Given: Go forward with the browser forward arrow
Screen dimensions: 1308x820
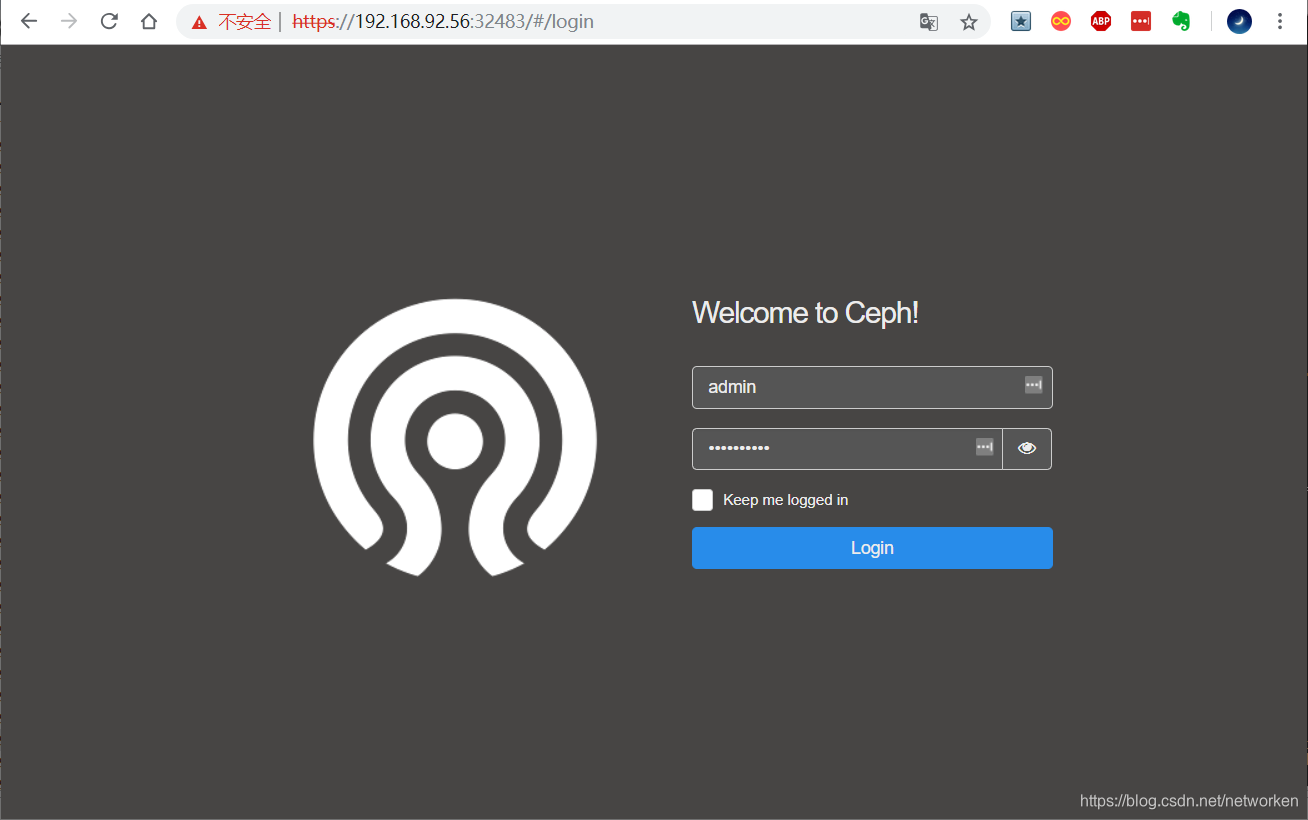Looking at the screenshot, I should tap(69, 21).
